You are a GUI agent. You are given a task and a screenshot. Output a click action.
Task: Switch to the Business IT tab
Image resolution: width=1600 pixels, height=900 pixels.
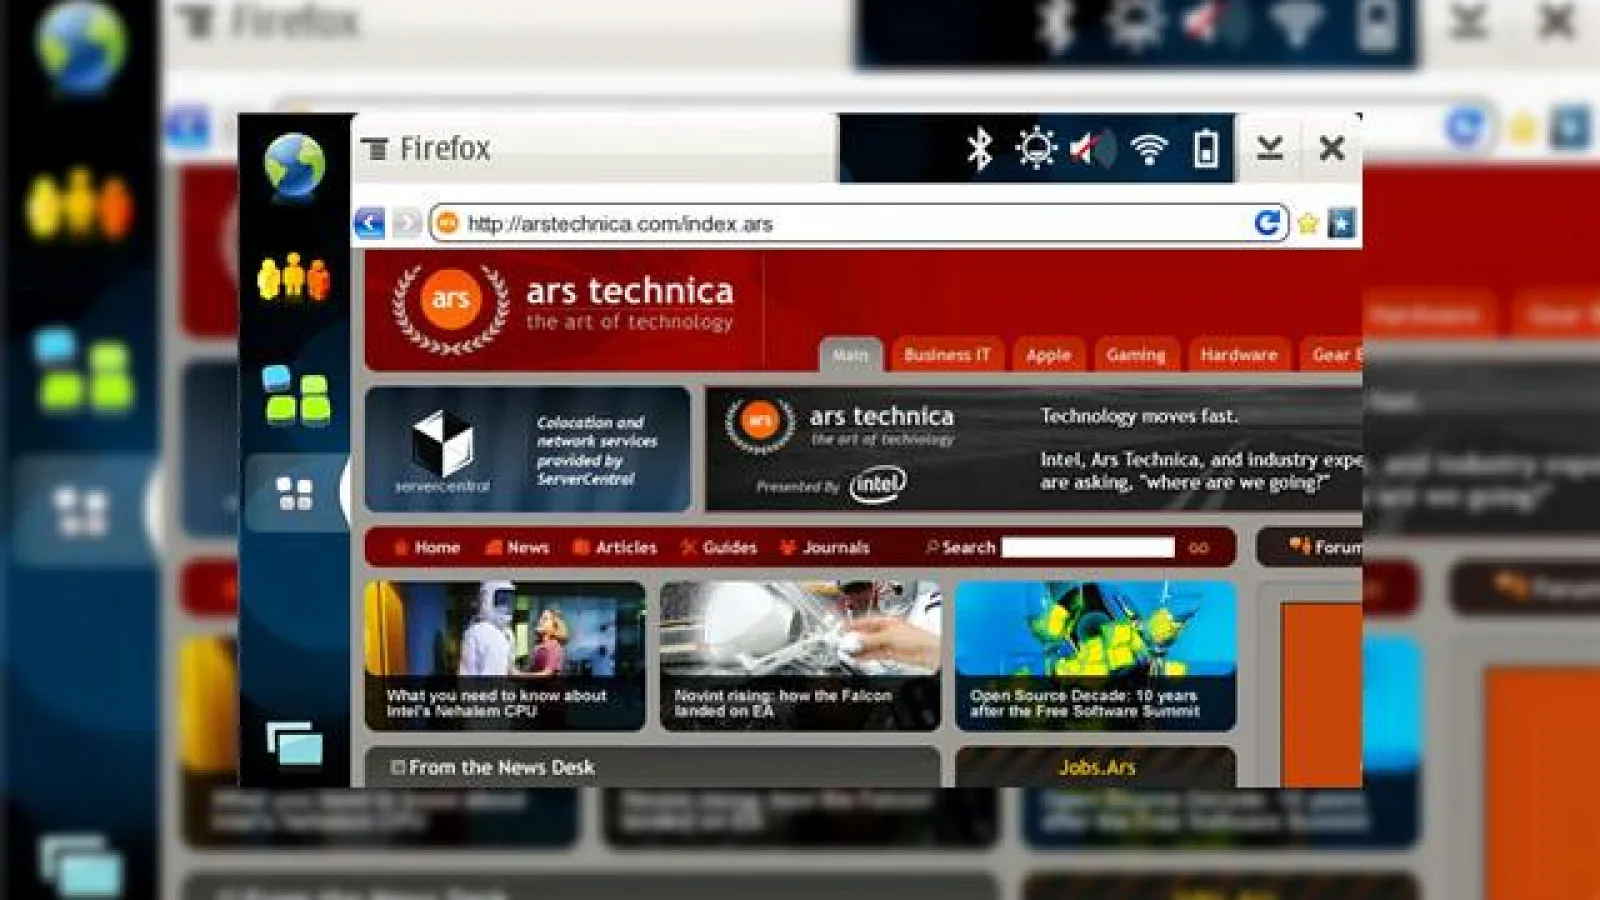click(x=947, y=355)
